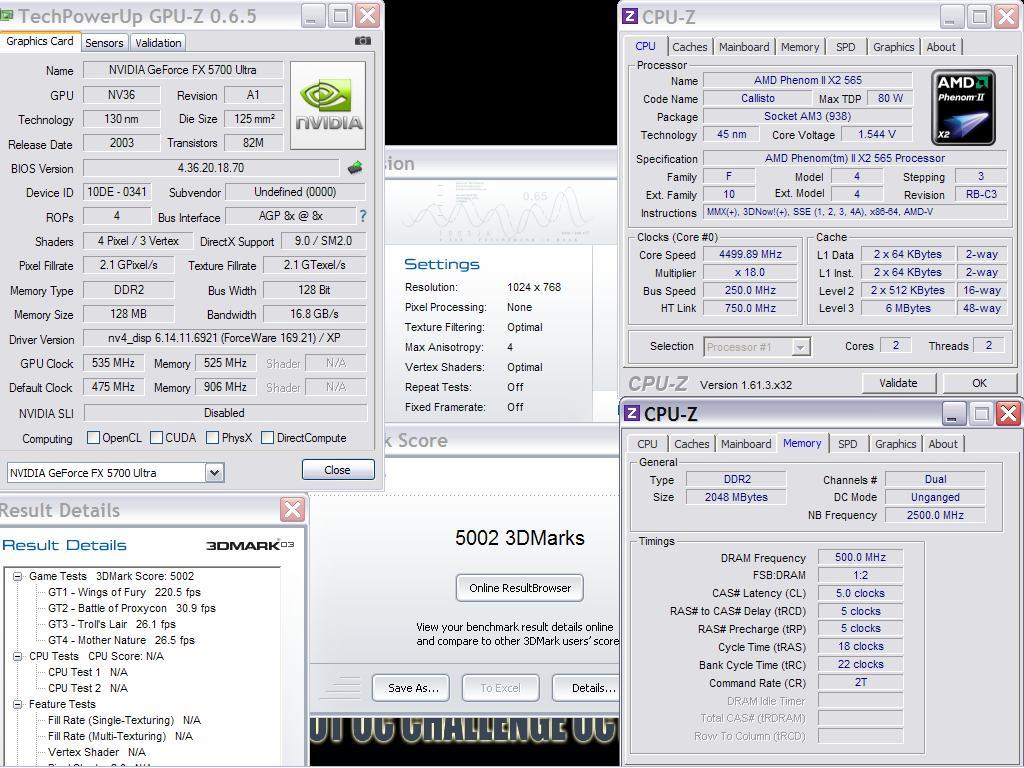This screenshot has height=768, width=1024.
Task: Enable the DirectCompute checkbox
Action: click(x=267, y=438)
